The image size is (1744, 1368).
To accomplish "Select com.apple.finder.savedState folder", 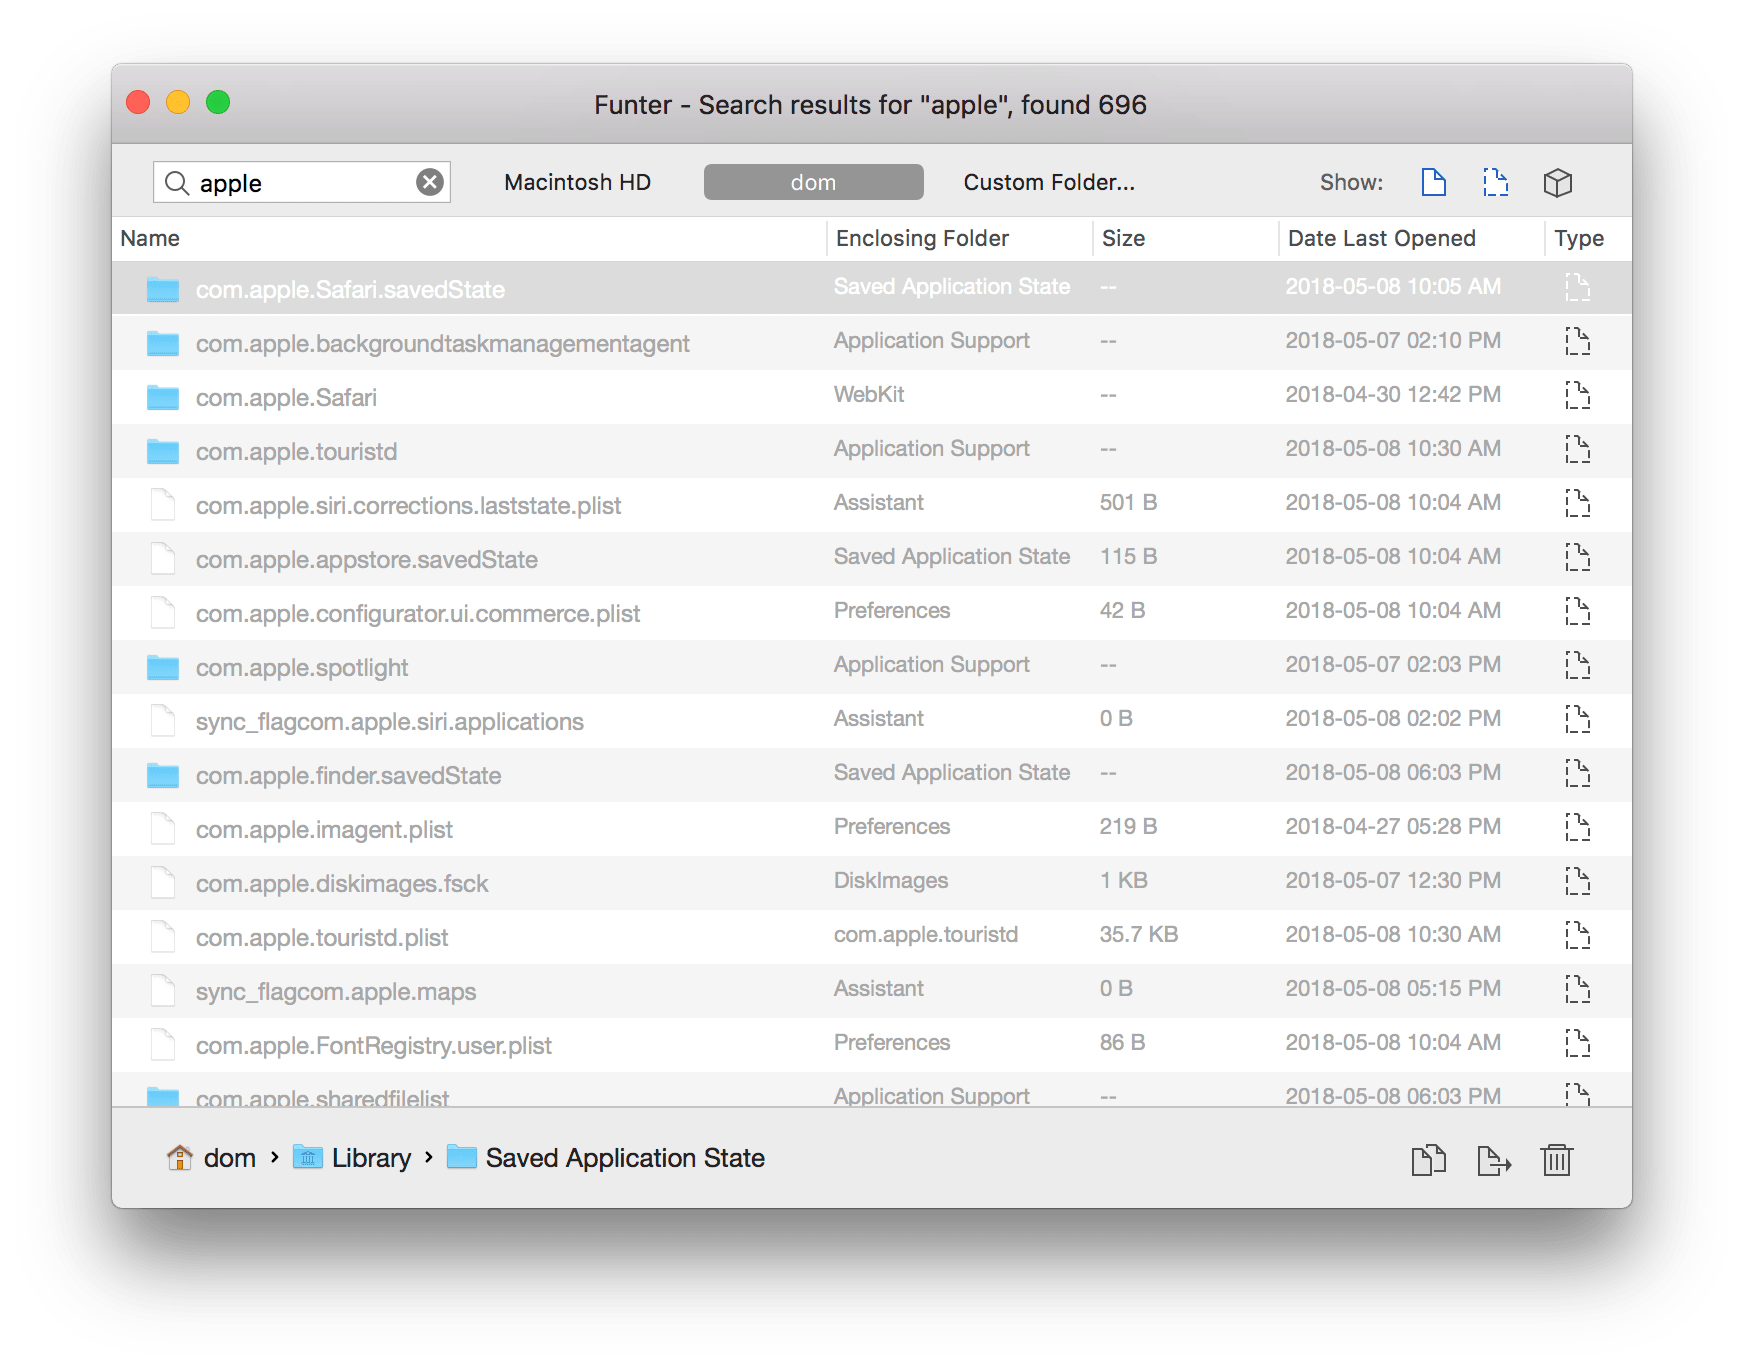I will point(872,774).
